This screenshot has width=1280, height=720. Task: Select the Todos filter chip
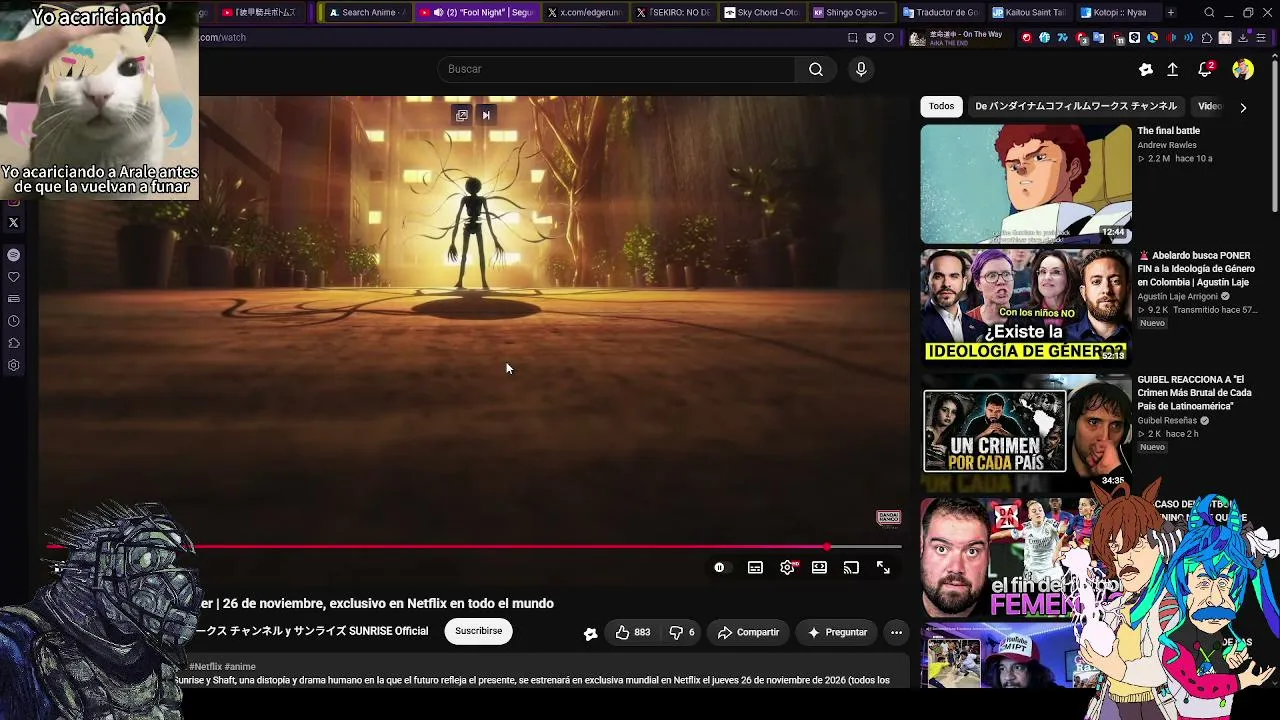[x=941, y=106]
